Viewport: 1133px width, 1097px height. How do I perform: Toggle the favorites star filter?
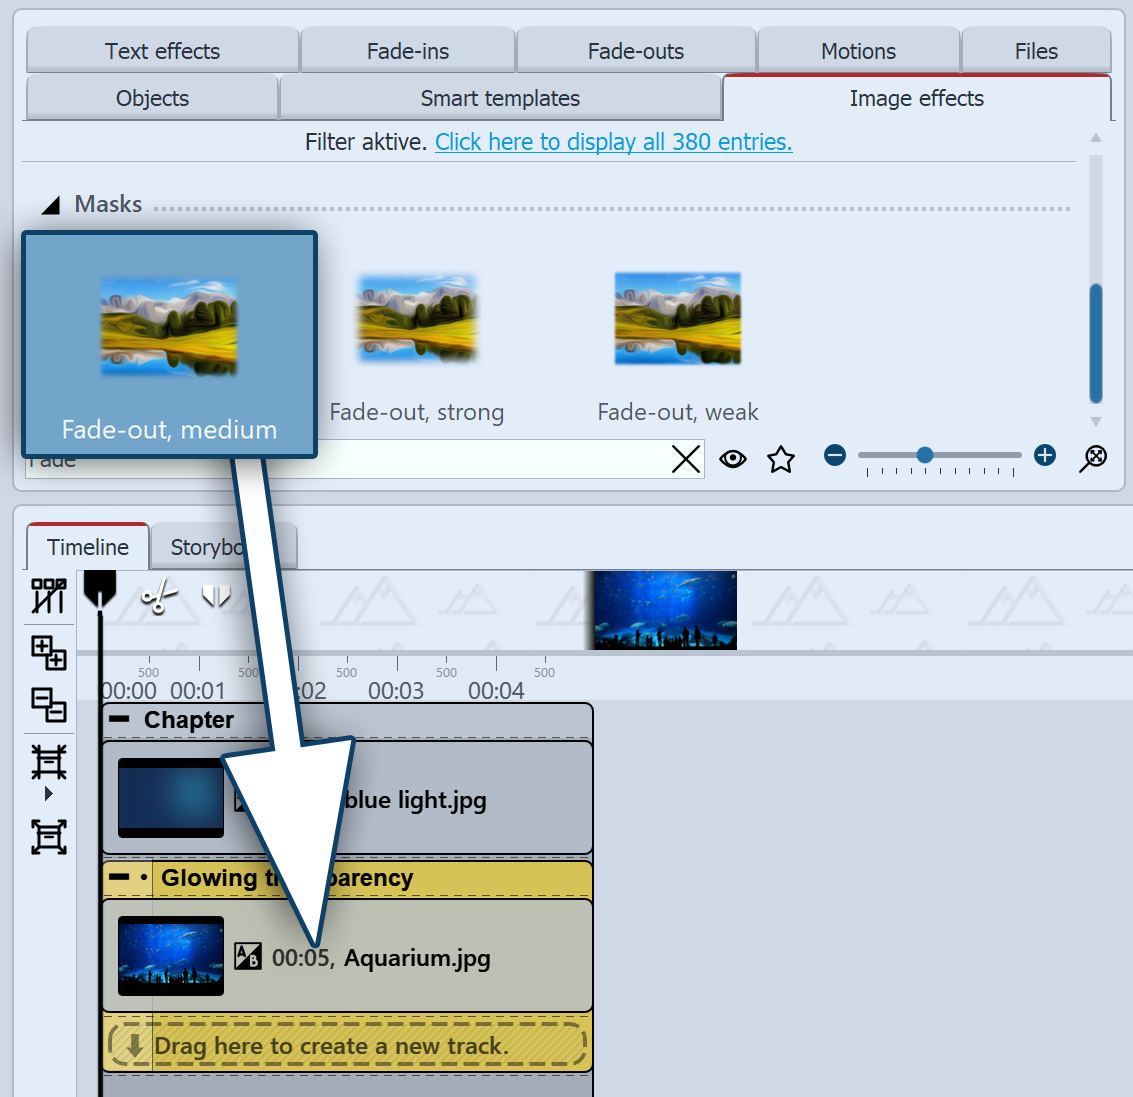[x=781, y=459]
